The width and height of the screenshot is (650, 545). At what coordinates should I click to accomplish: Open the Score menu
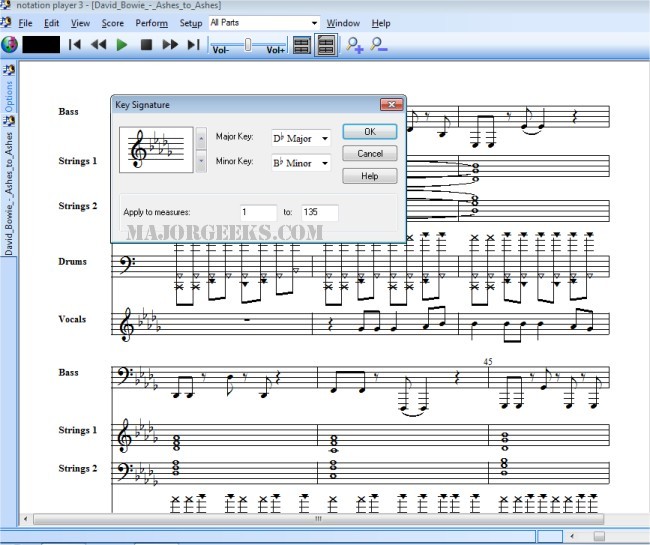[113, 22]
